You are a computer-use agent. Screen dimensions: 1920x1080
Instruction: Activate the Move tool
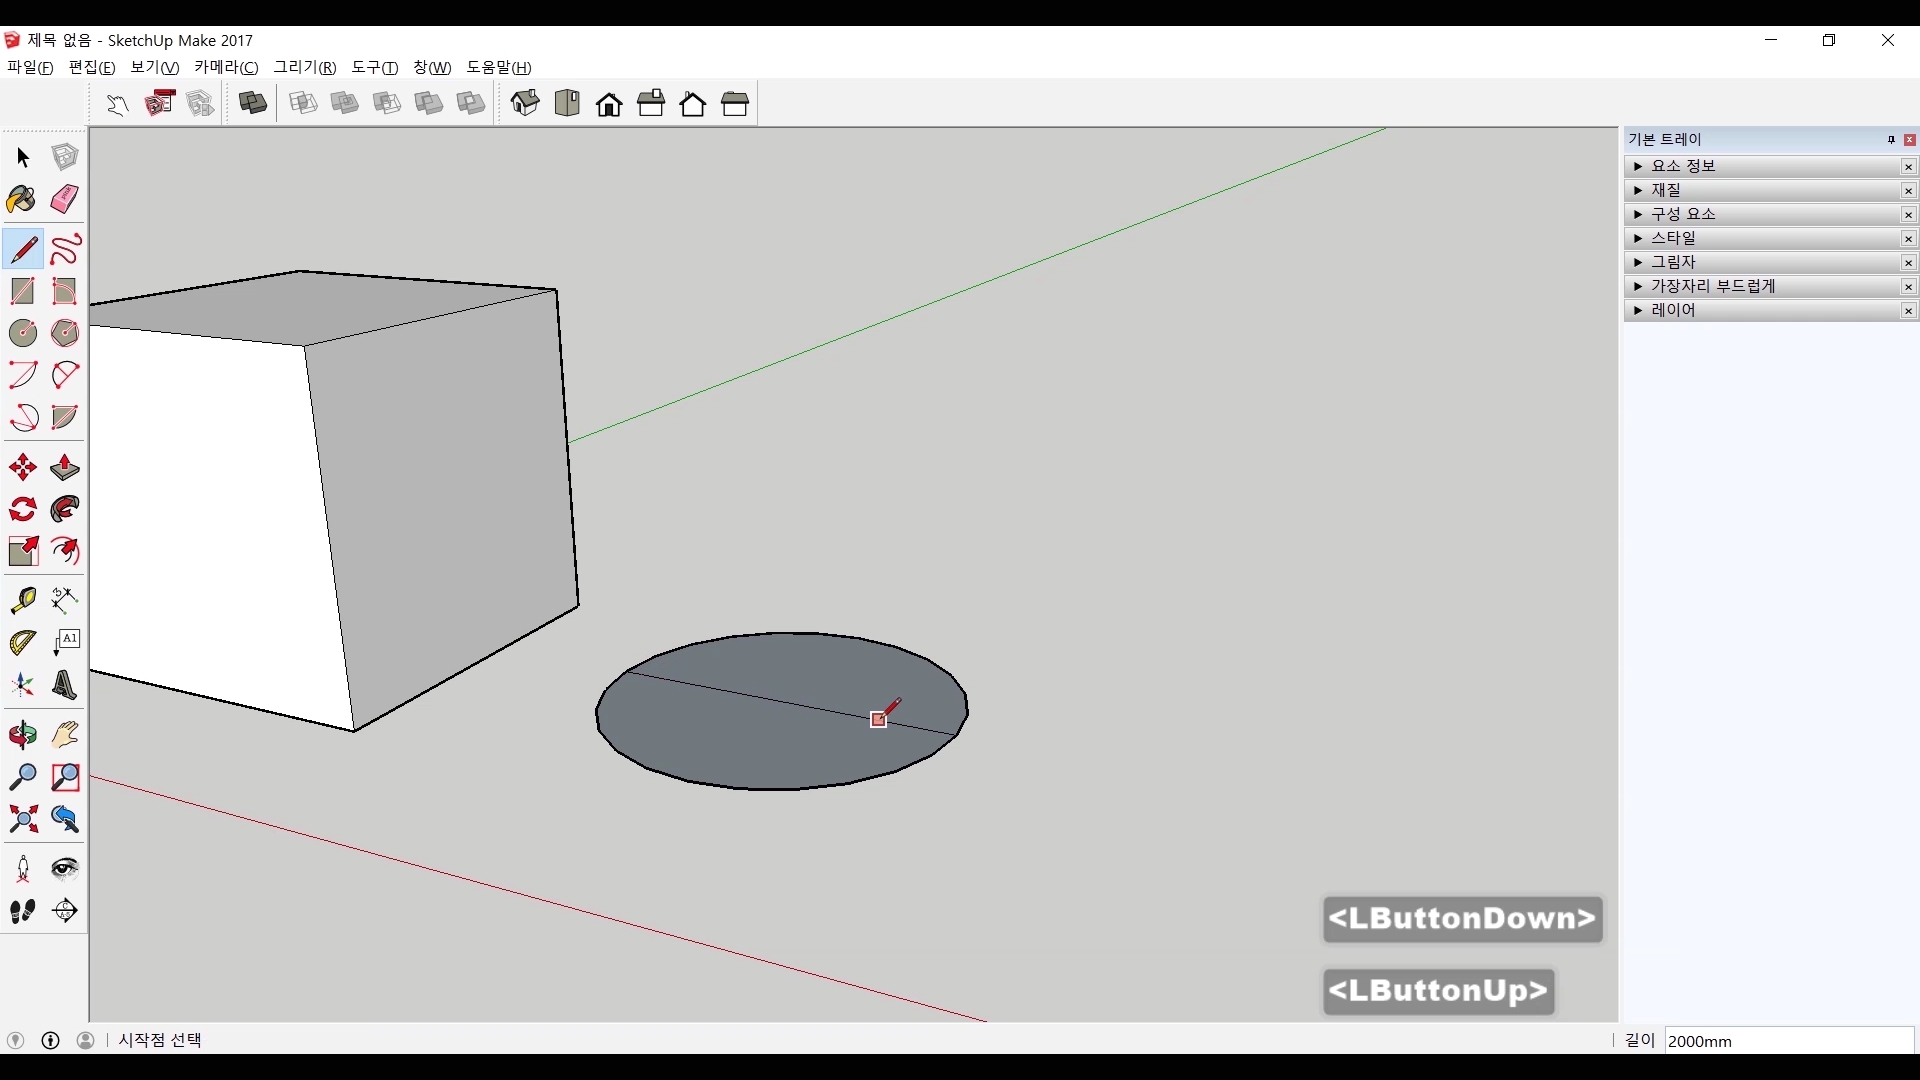(22, 468)
